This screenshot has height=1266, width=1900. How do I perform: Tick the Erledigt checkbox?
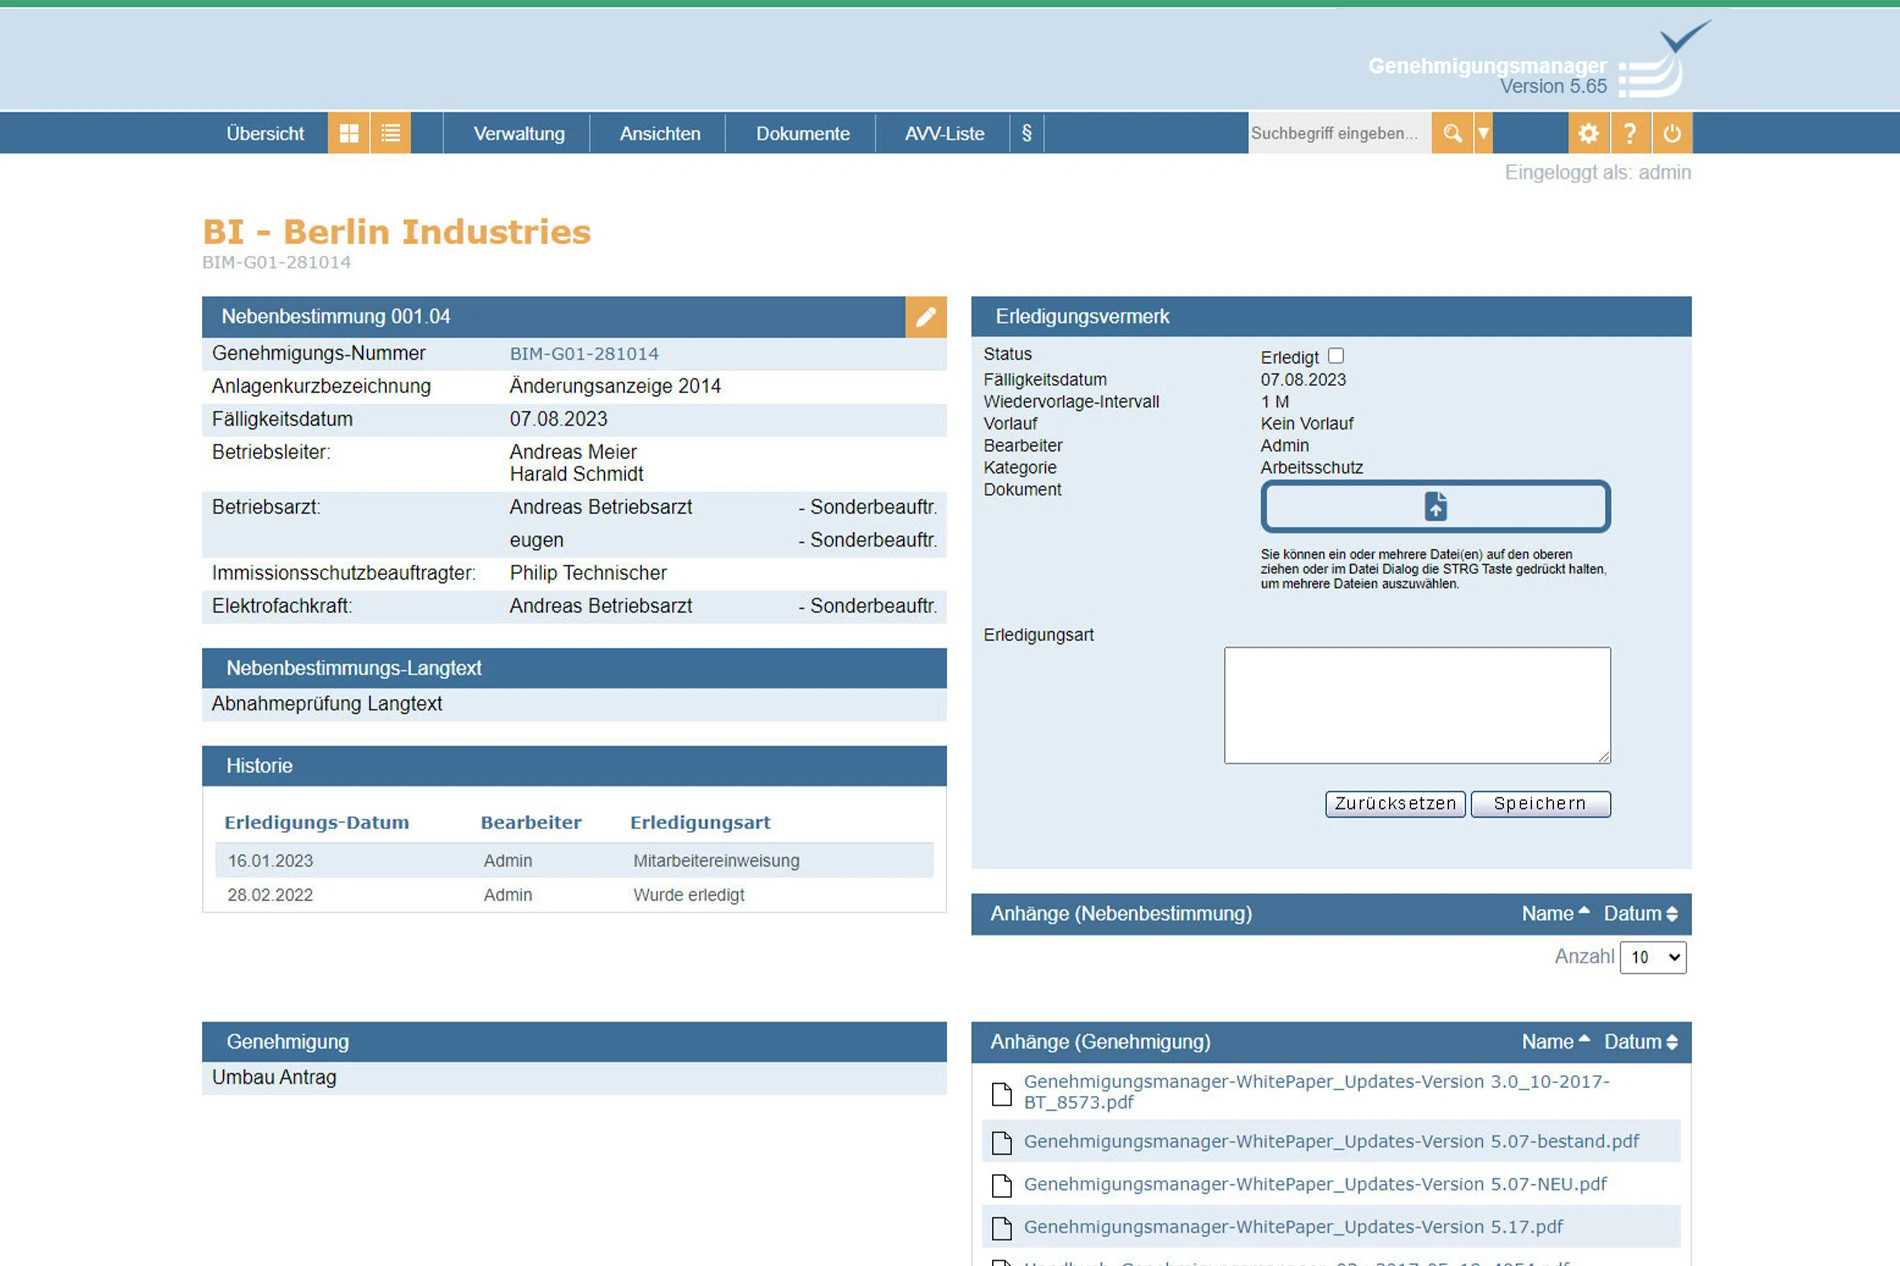tap(1336, 356)
